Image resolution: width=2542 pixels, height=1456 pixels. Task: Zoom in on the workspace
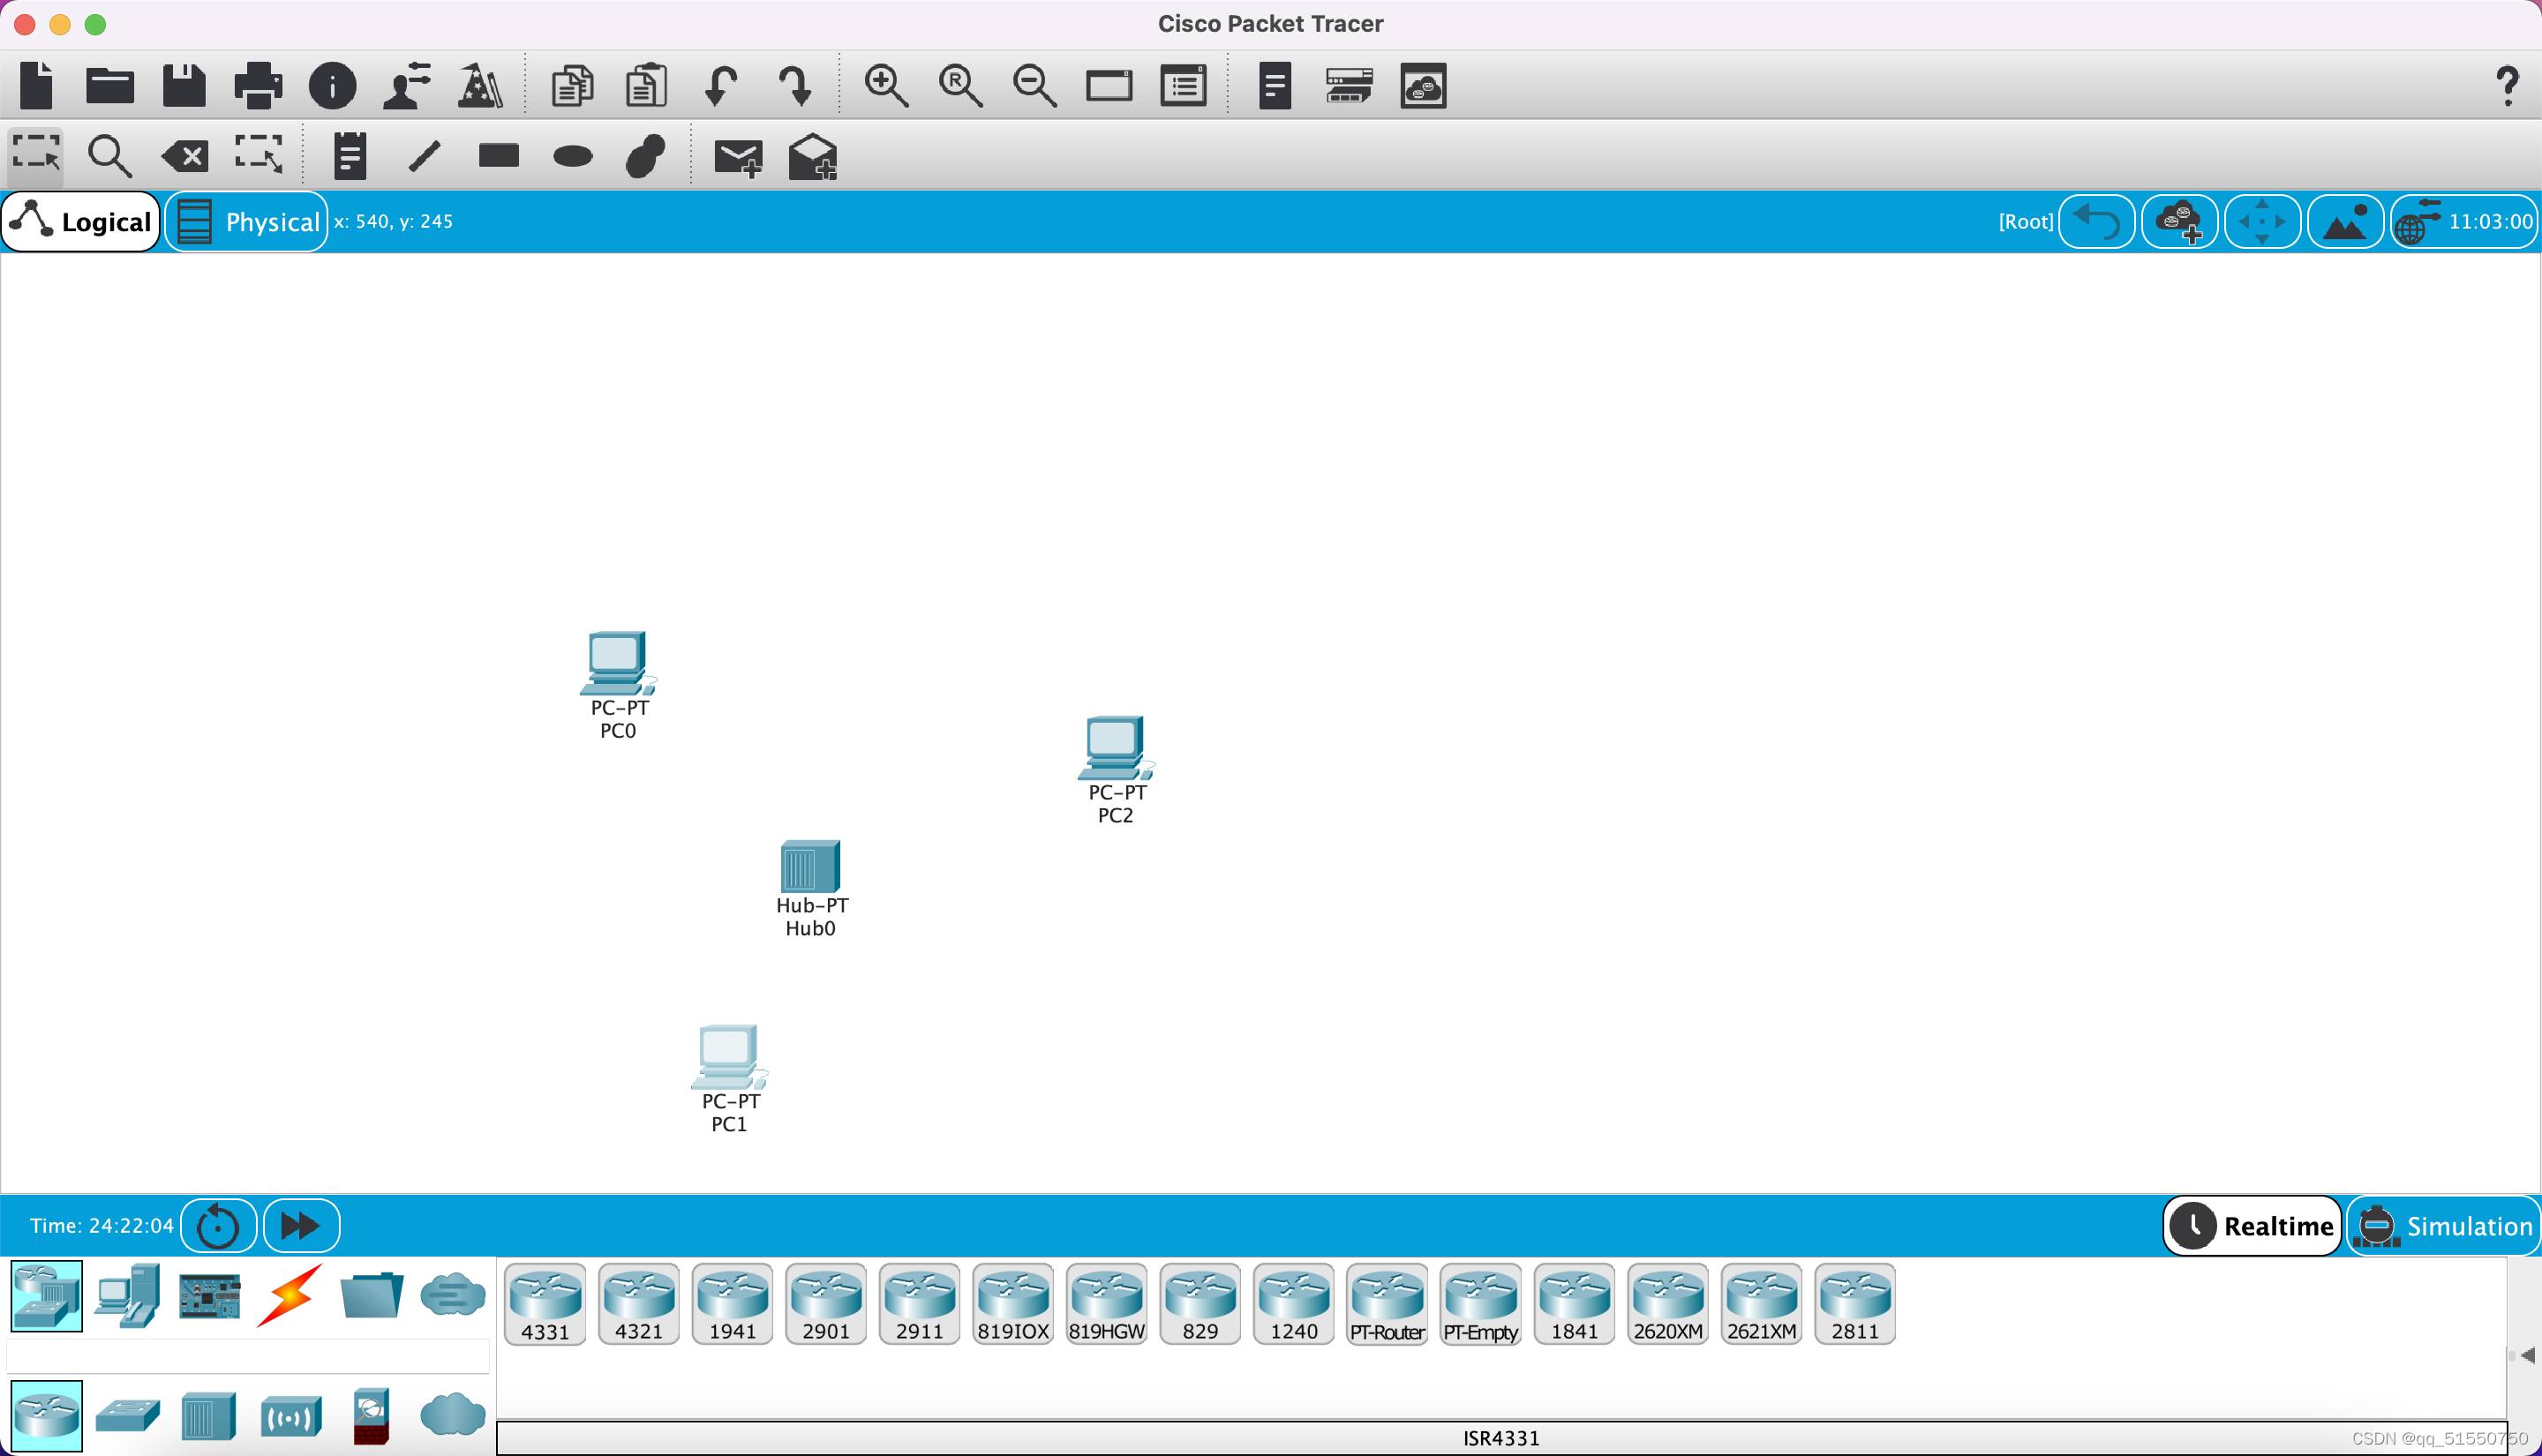click(886, 85)
